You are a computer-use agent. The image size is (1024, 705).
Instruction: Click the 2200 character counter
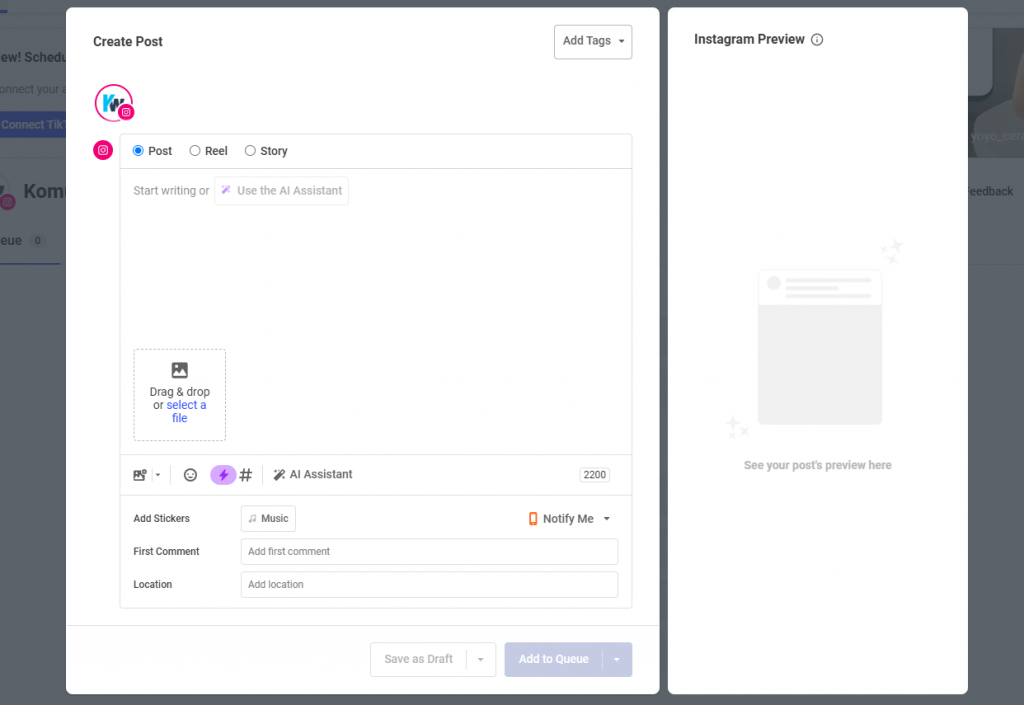pos(594,475)
